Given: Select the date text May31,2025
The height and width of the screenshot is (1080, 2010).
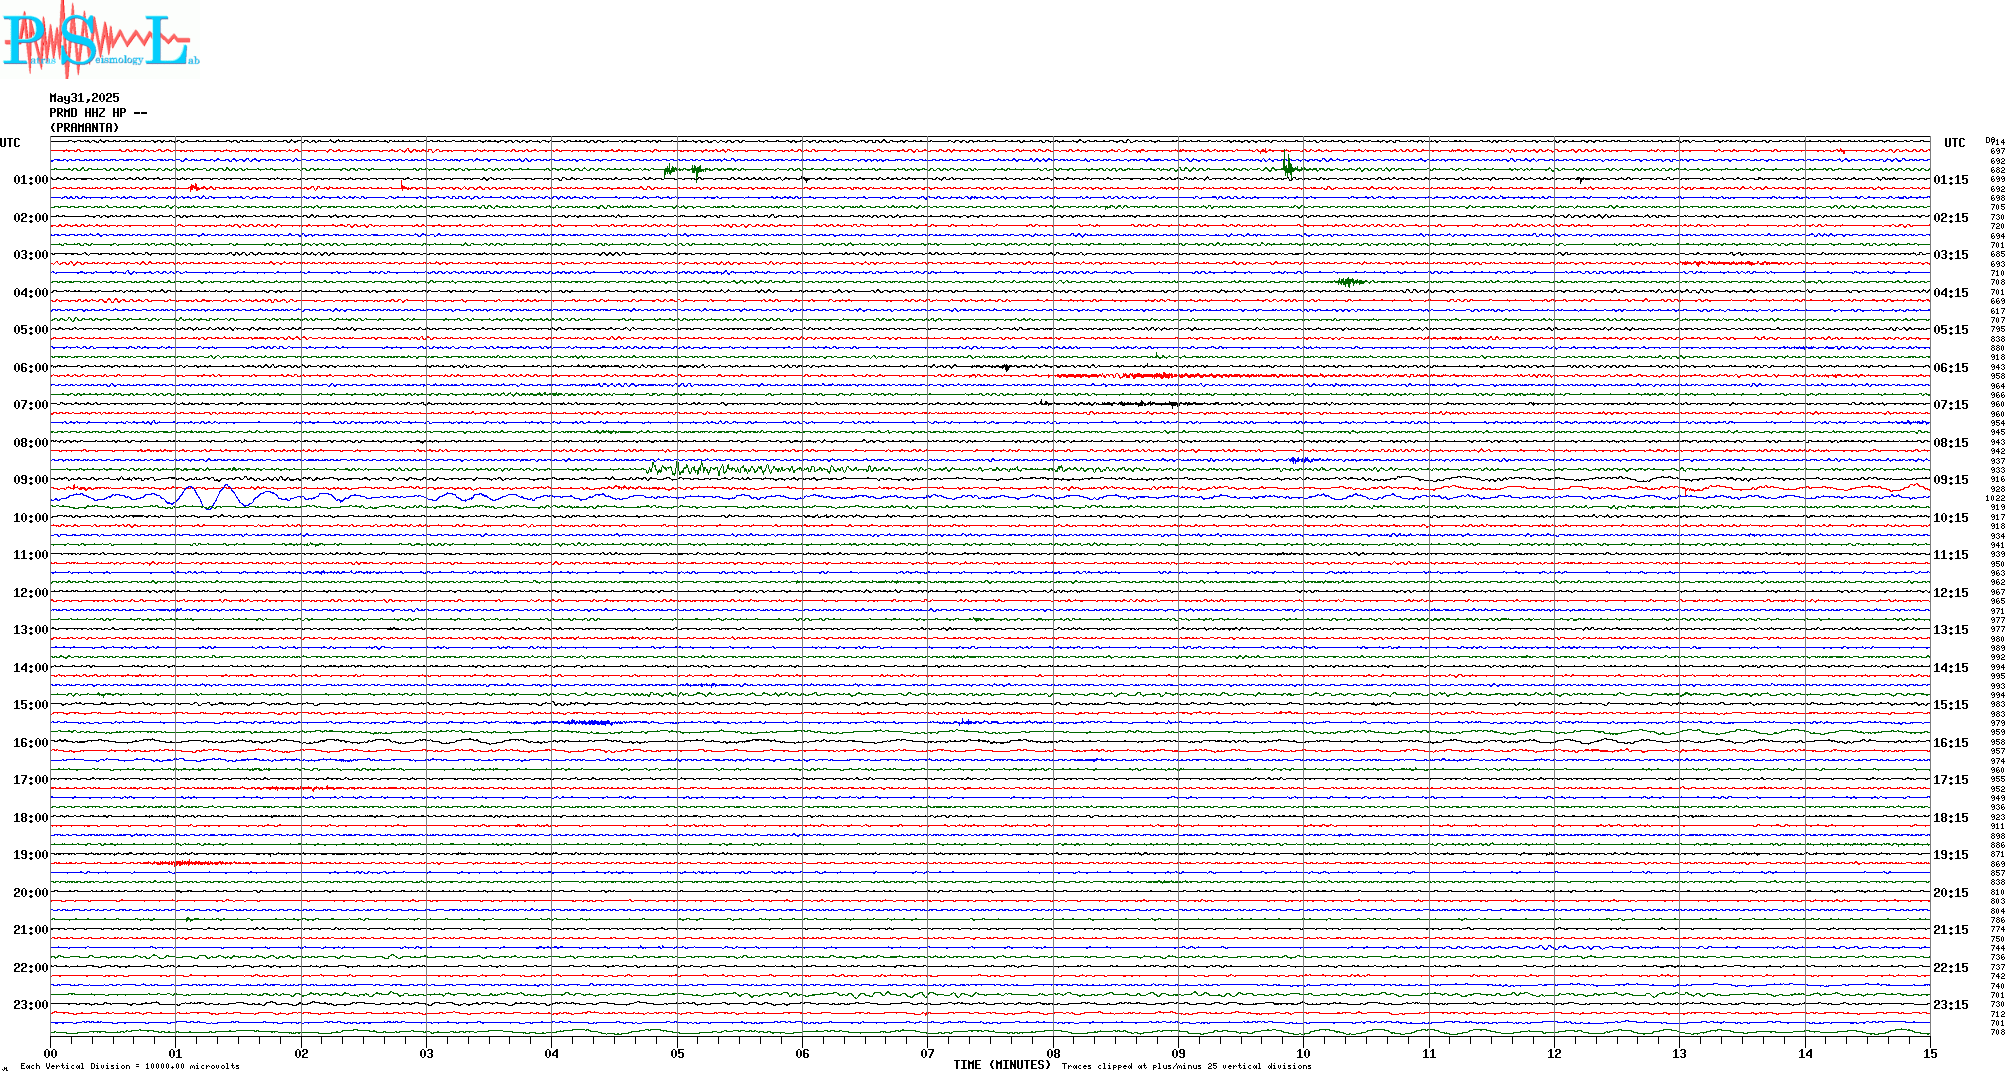Looking at the screenshot, I should [84, 98].
